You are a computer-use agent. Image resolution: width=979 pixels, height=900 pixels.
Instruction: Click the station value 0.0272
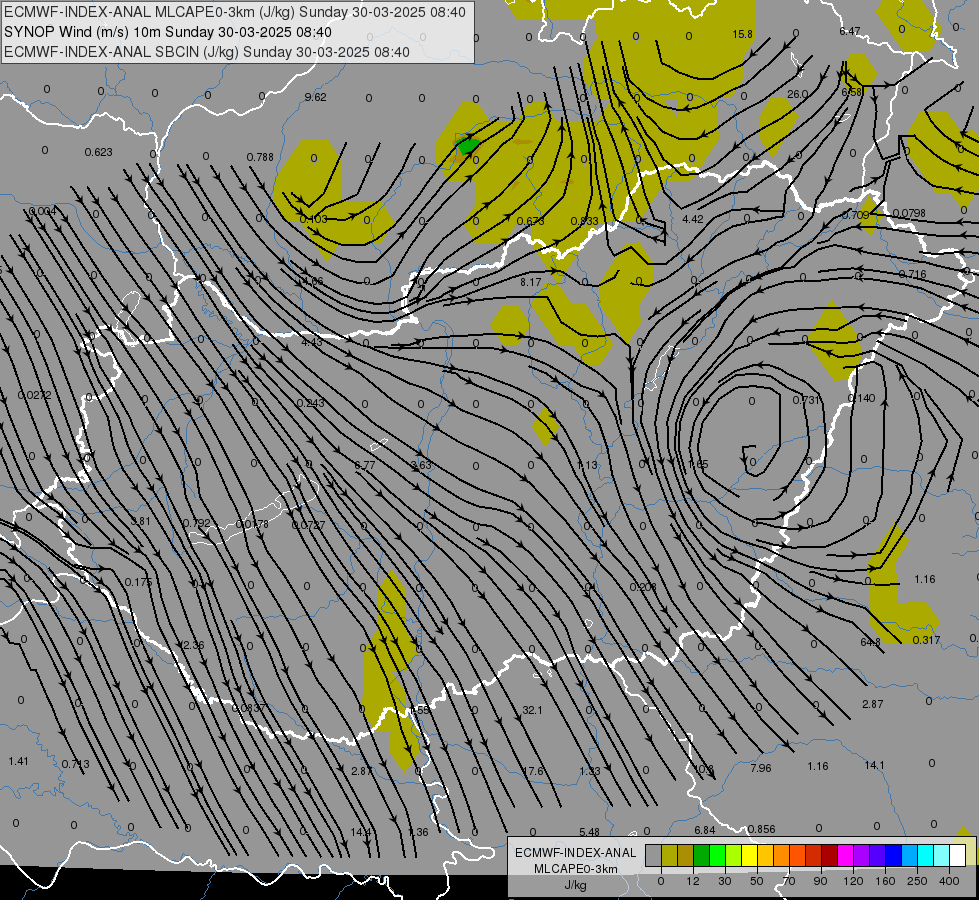[x=34, y=395]
